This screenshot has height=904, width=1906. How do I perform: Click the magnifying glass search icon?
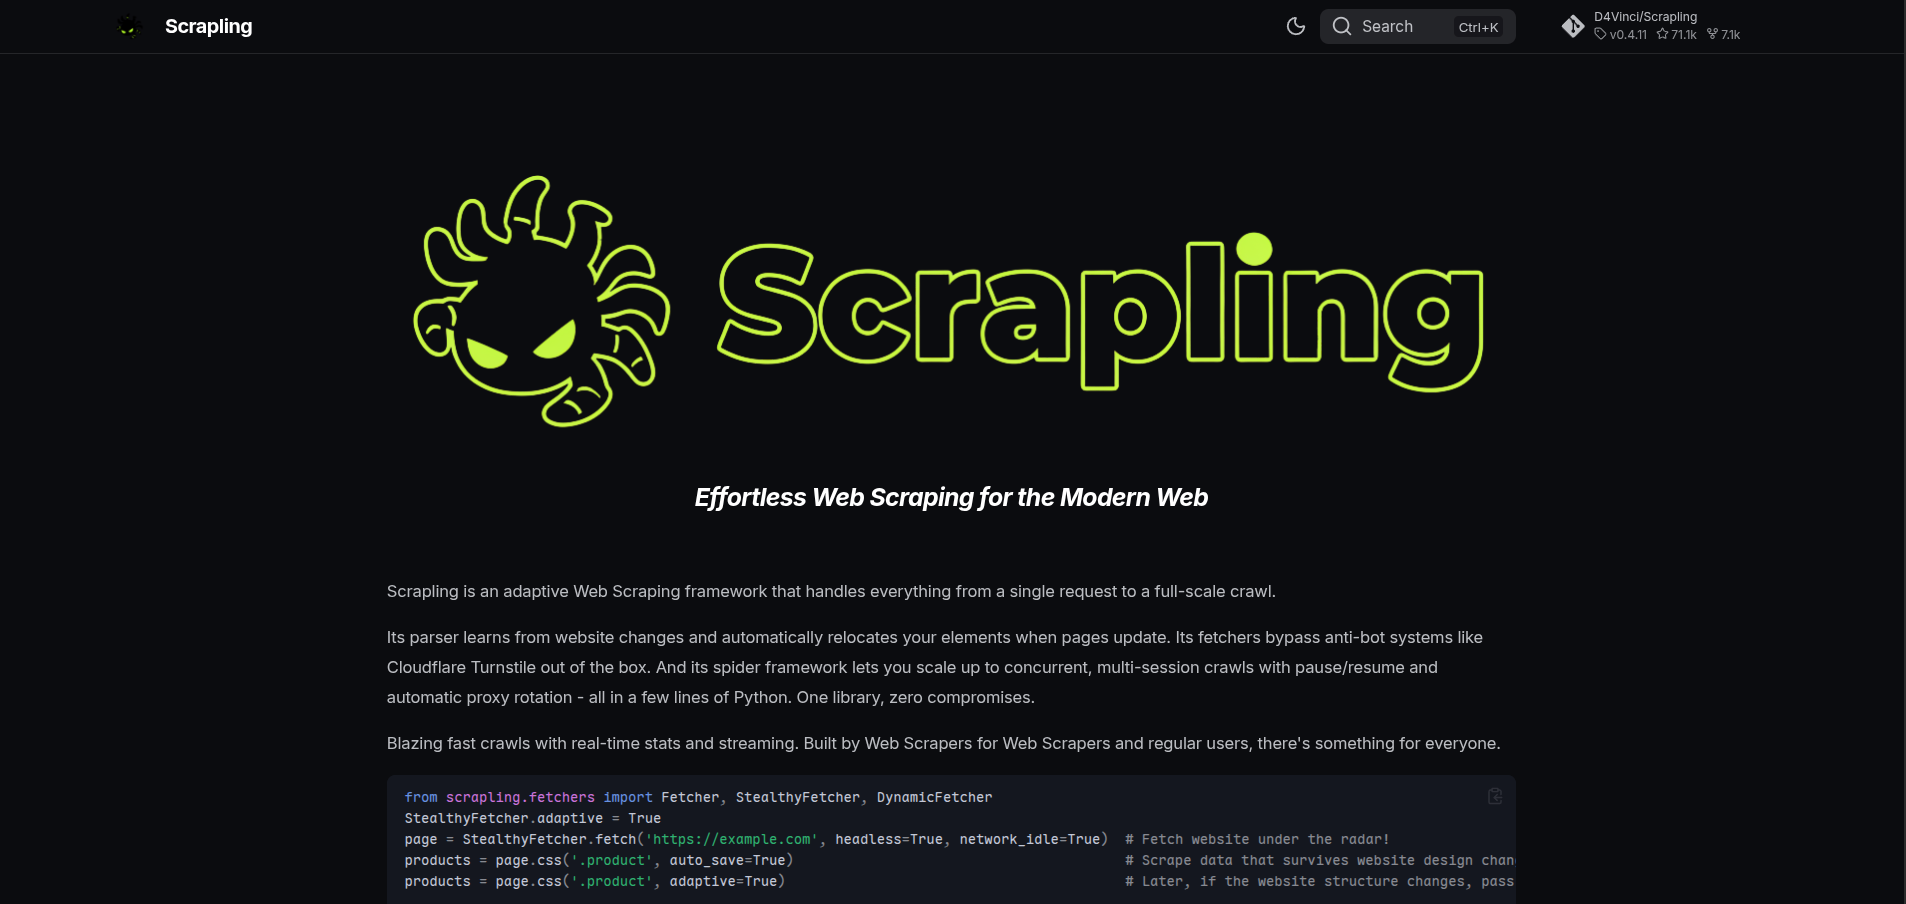point(1342,26)
